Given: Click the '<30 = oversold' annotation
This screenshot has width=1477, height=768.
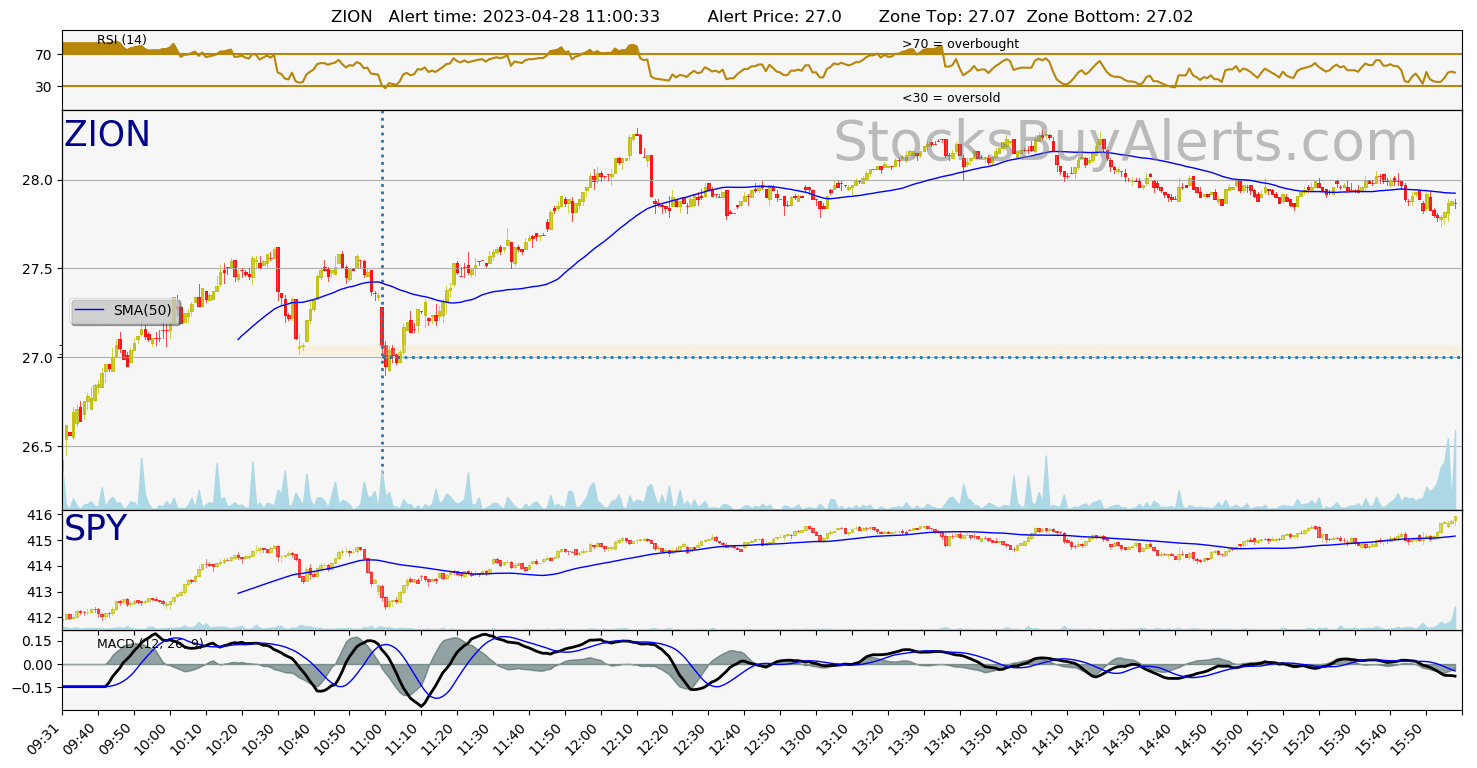Looking at the screenshot, I should [950, 98].
